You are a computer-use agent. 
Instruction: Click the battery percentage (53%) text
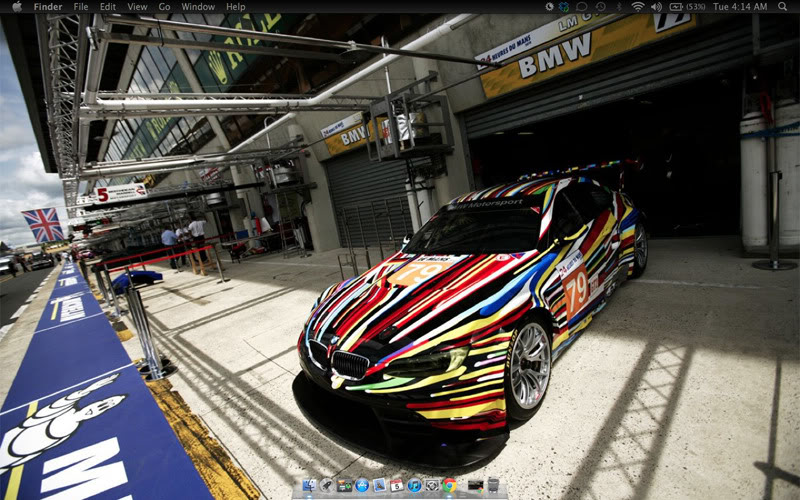695,7
